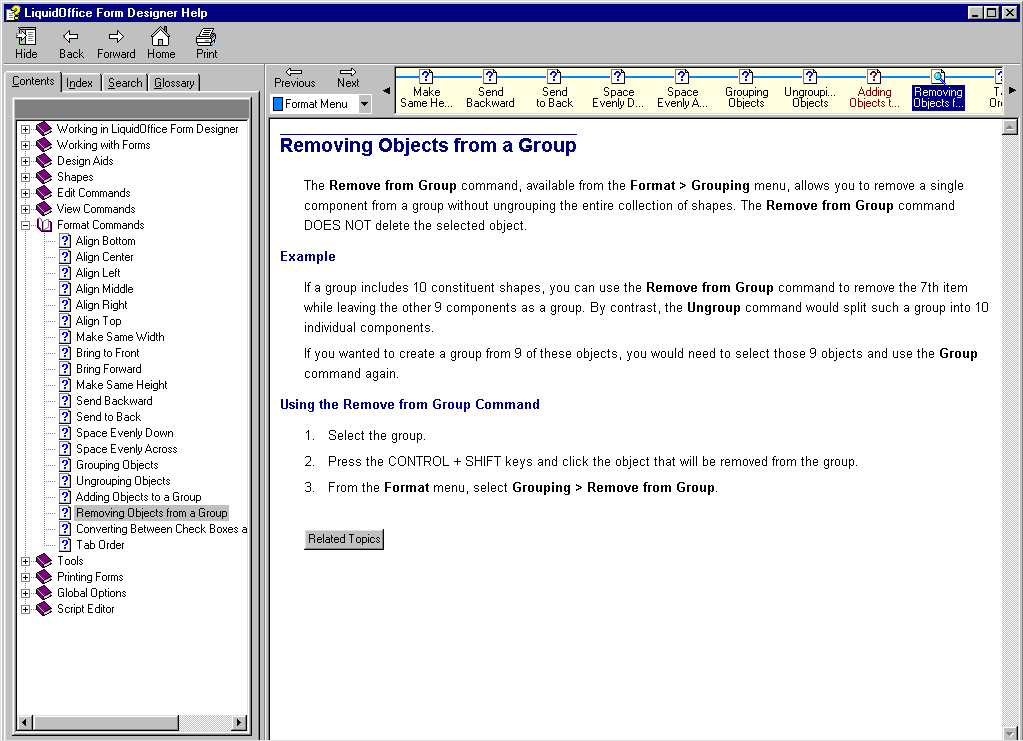Screen dimensions: 1023x741
Task: Open the Bring Forward topic
Action: [x=108, y=369]
